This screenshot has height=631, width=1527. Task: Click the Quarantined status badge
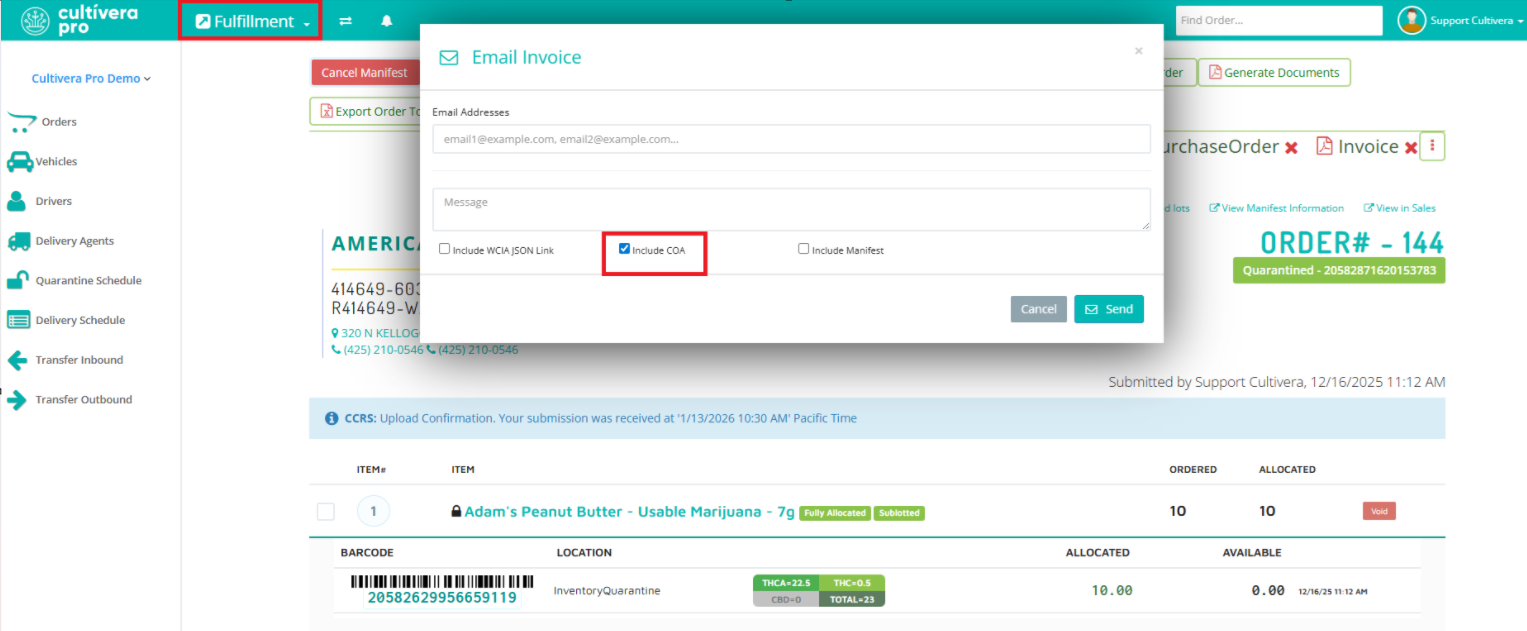(1339, 270)
